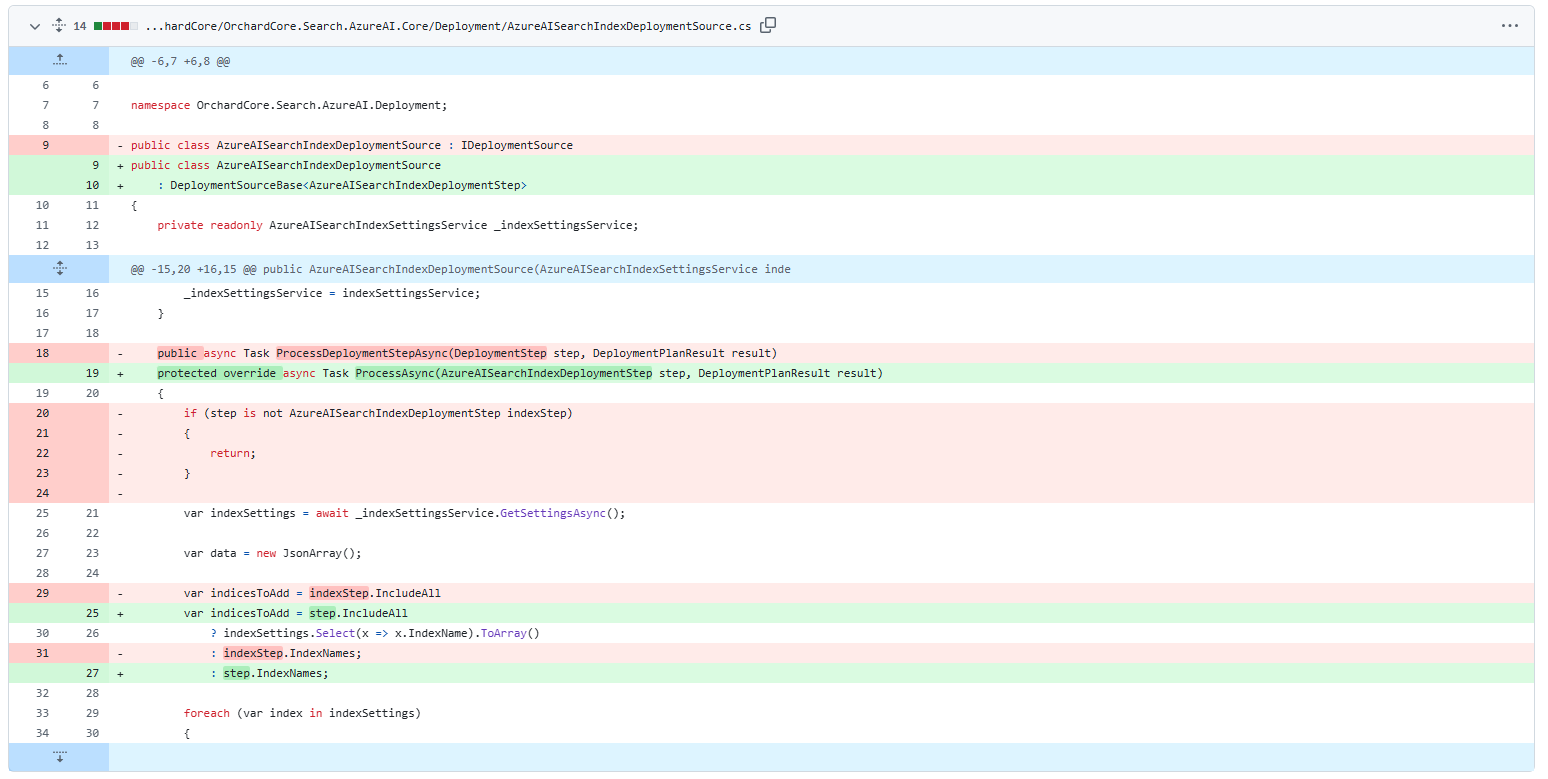Click the expand-all-lines icon beside 14
Image resolution: width=1548 pixels, height=779 pixels.
pos(58,26)
